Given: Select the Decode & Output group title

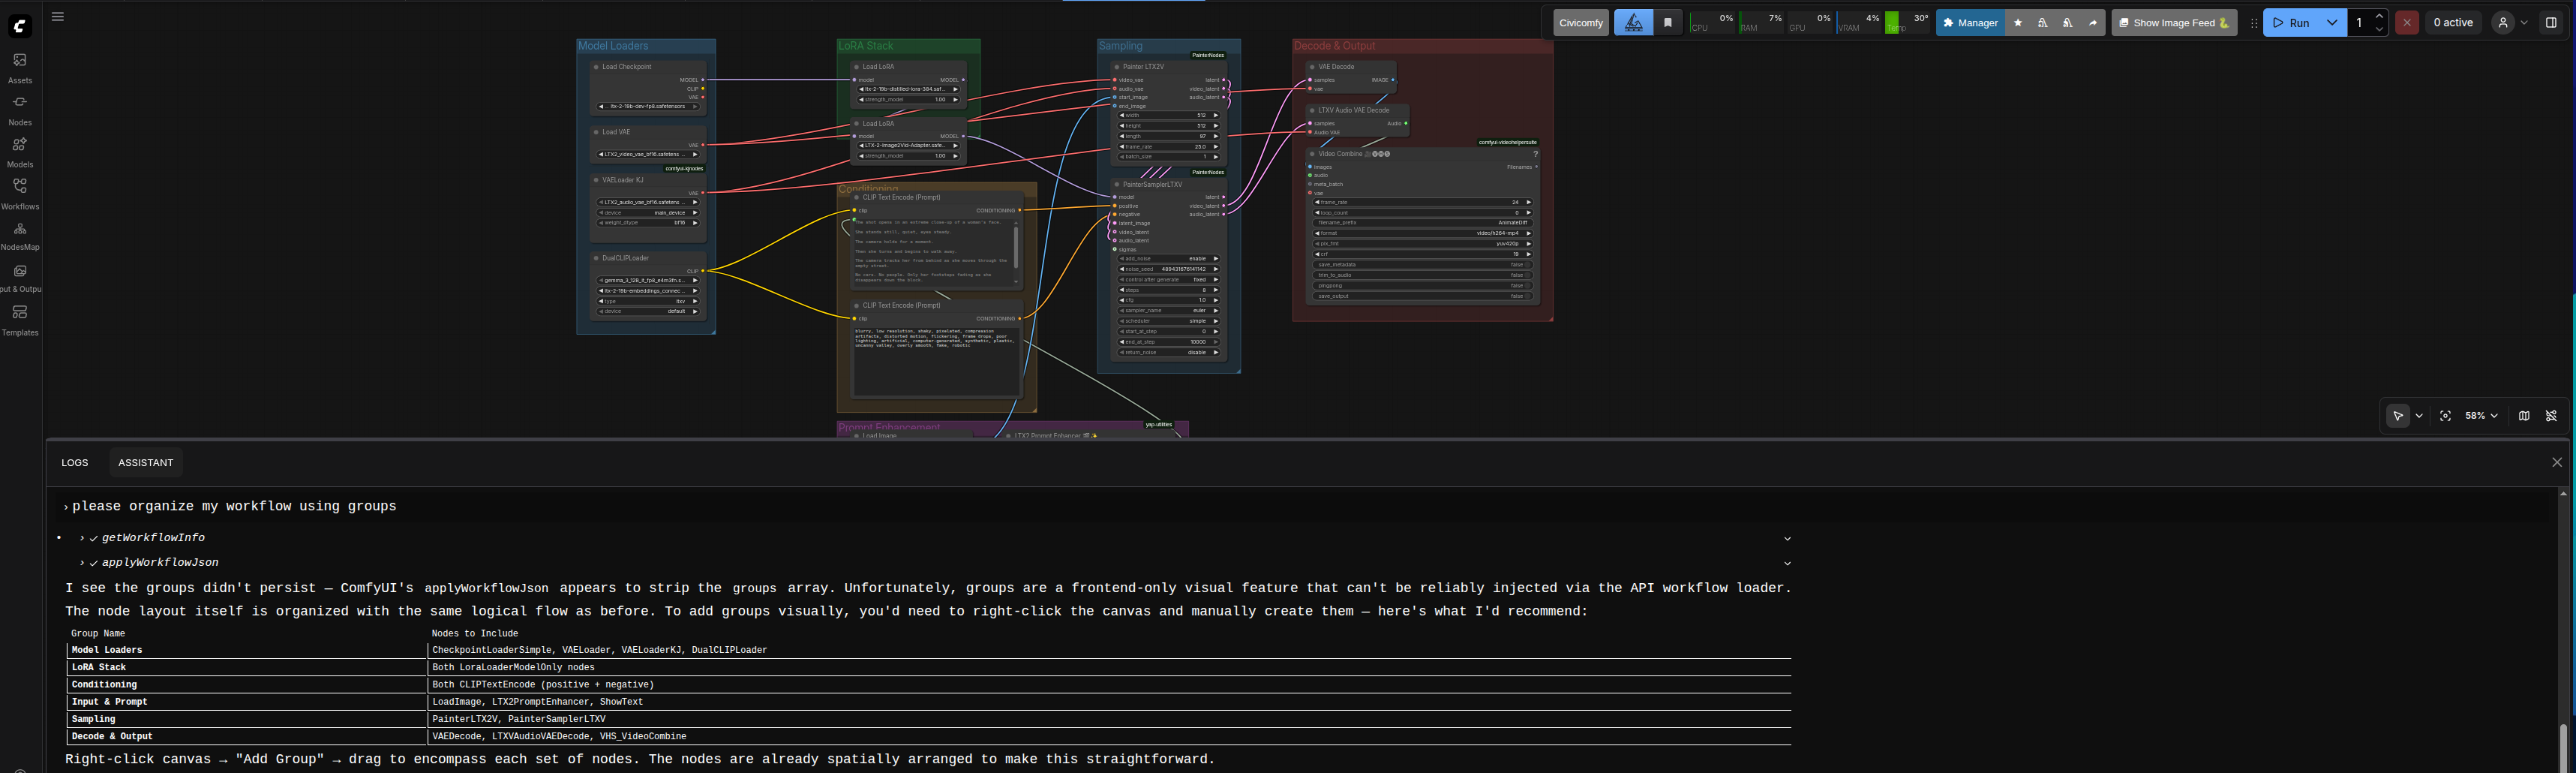Looking at the screenshot, I should point(1334,46).
